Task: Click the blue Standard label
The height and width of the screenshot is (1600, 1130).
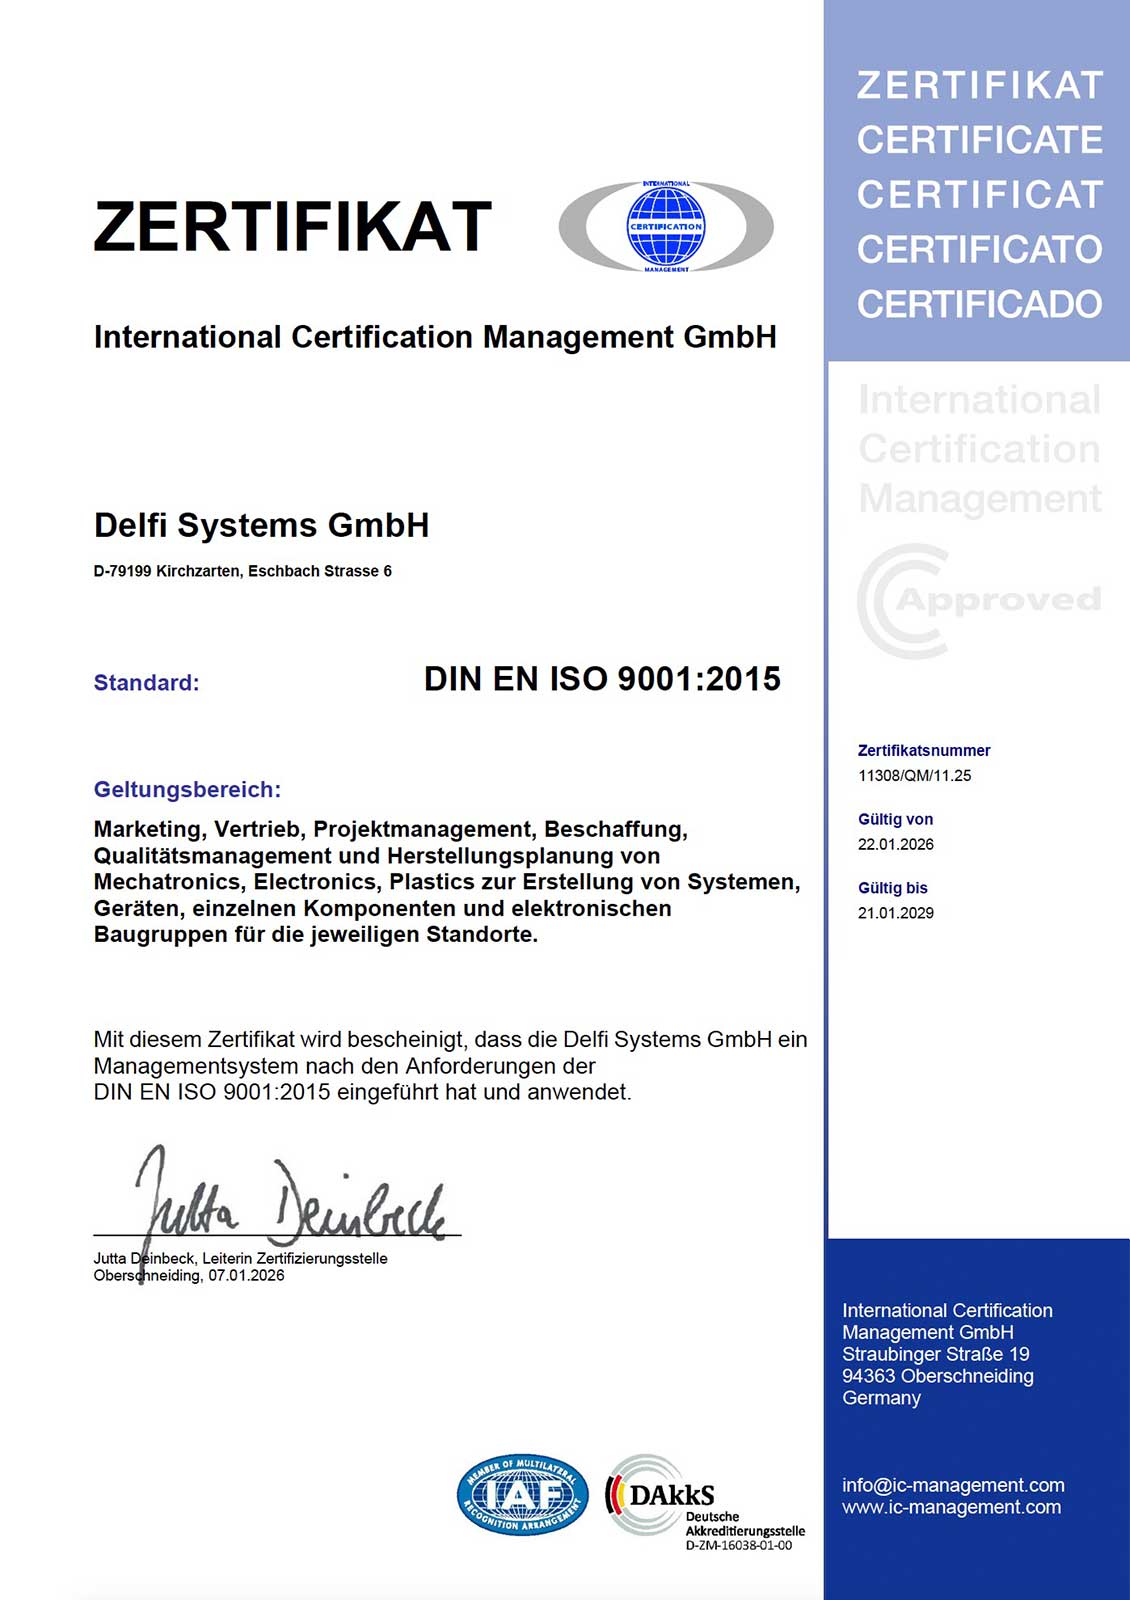Action: (x=146, y=683)
